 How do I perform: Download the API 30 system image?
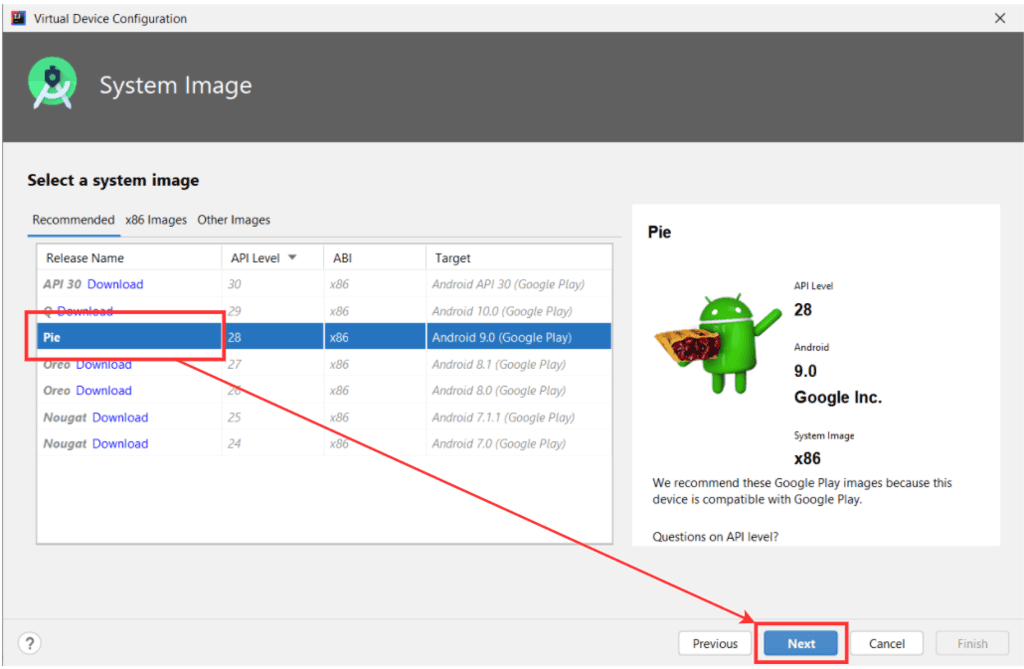point(114,284)
